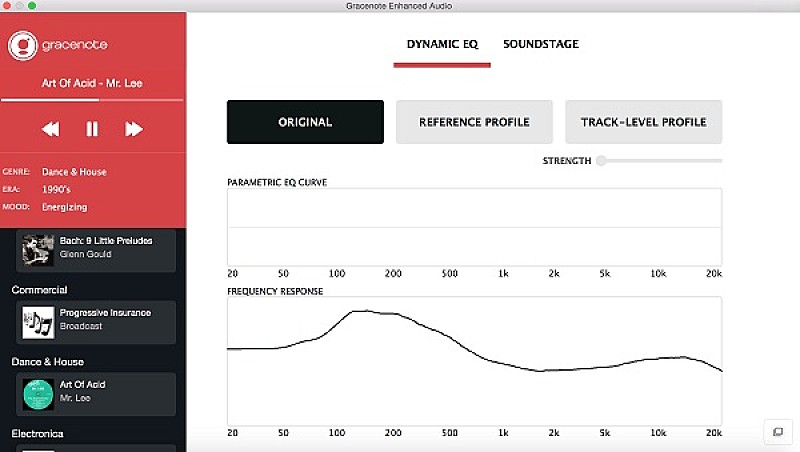800x452 pixels.
Task: Skip back with the rewind button
Action: point(50,128)
